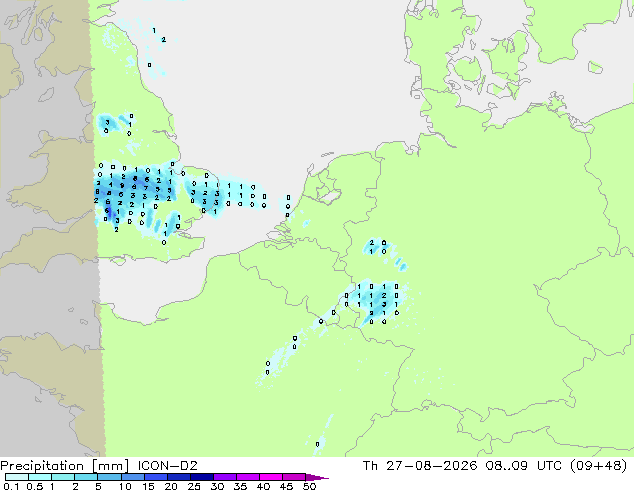Viewport: 634px width, 490px height.
Task: Click the "Th 27-08-2026" forecast date text
Action: [x=420, y=466]
